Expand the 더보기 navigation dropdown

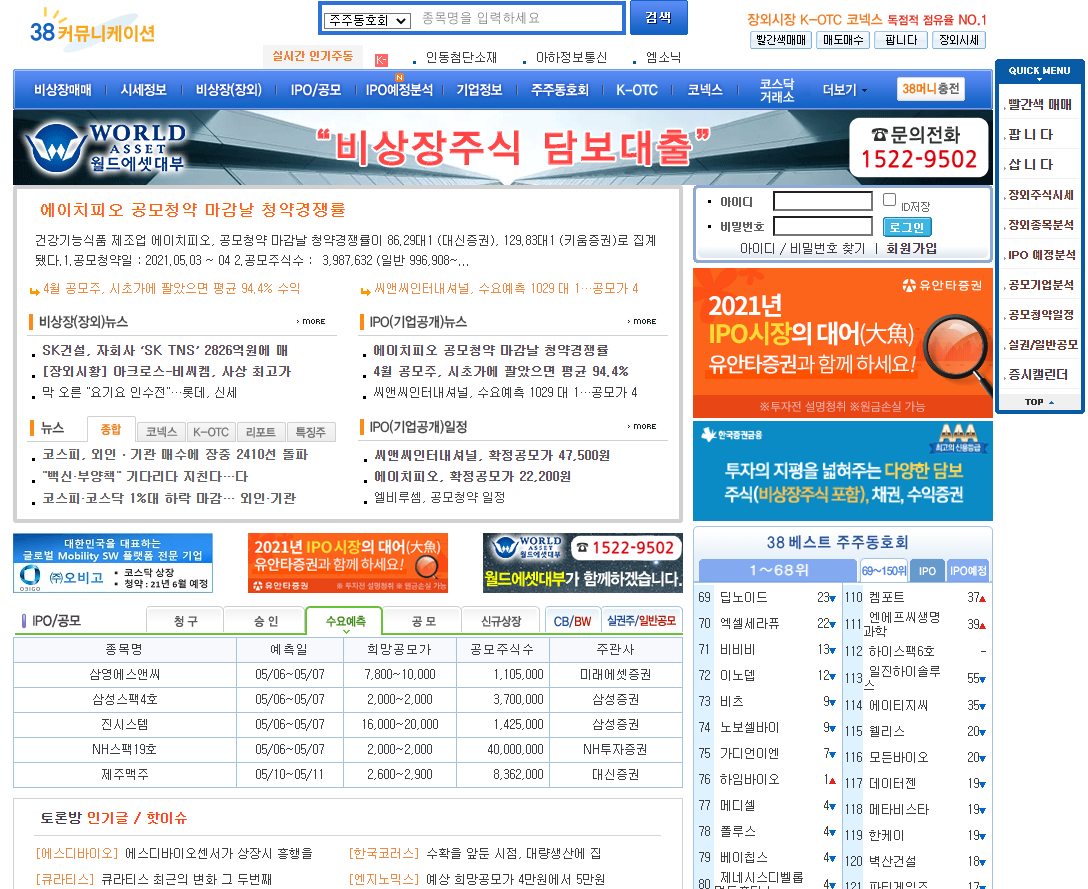point(844,90)
